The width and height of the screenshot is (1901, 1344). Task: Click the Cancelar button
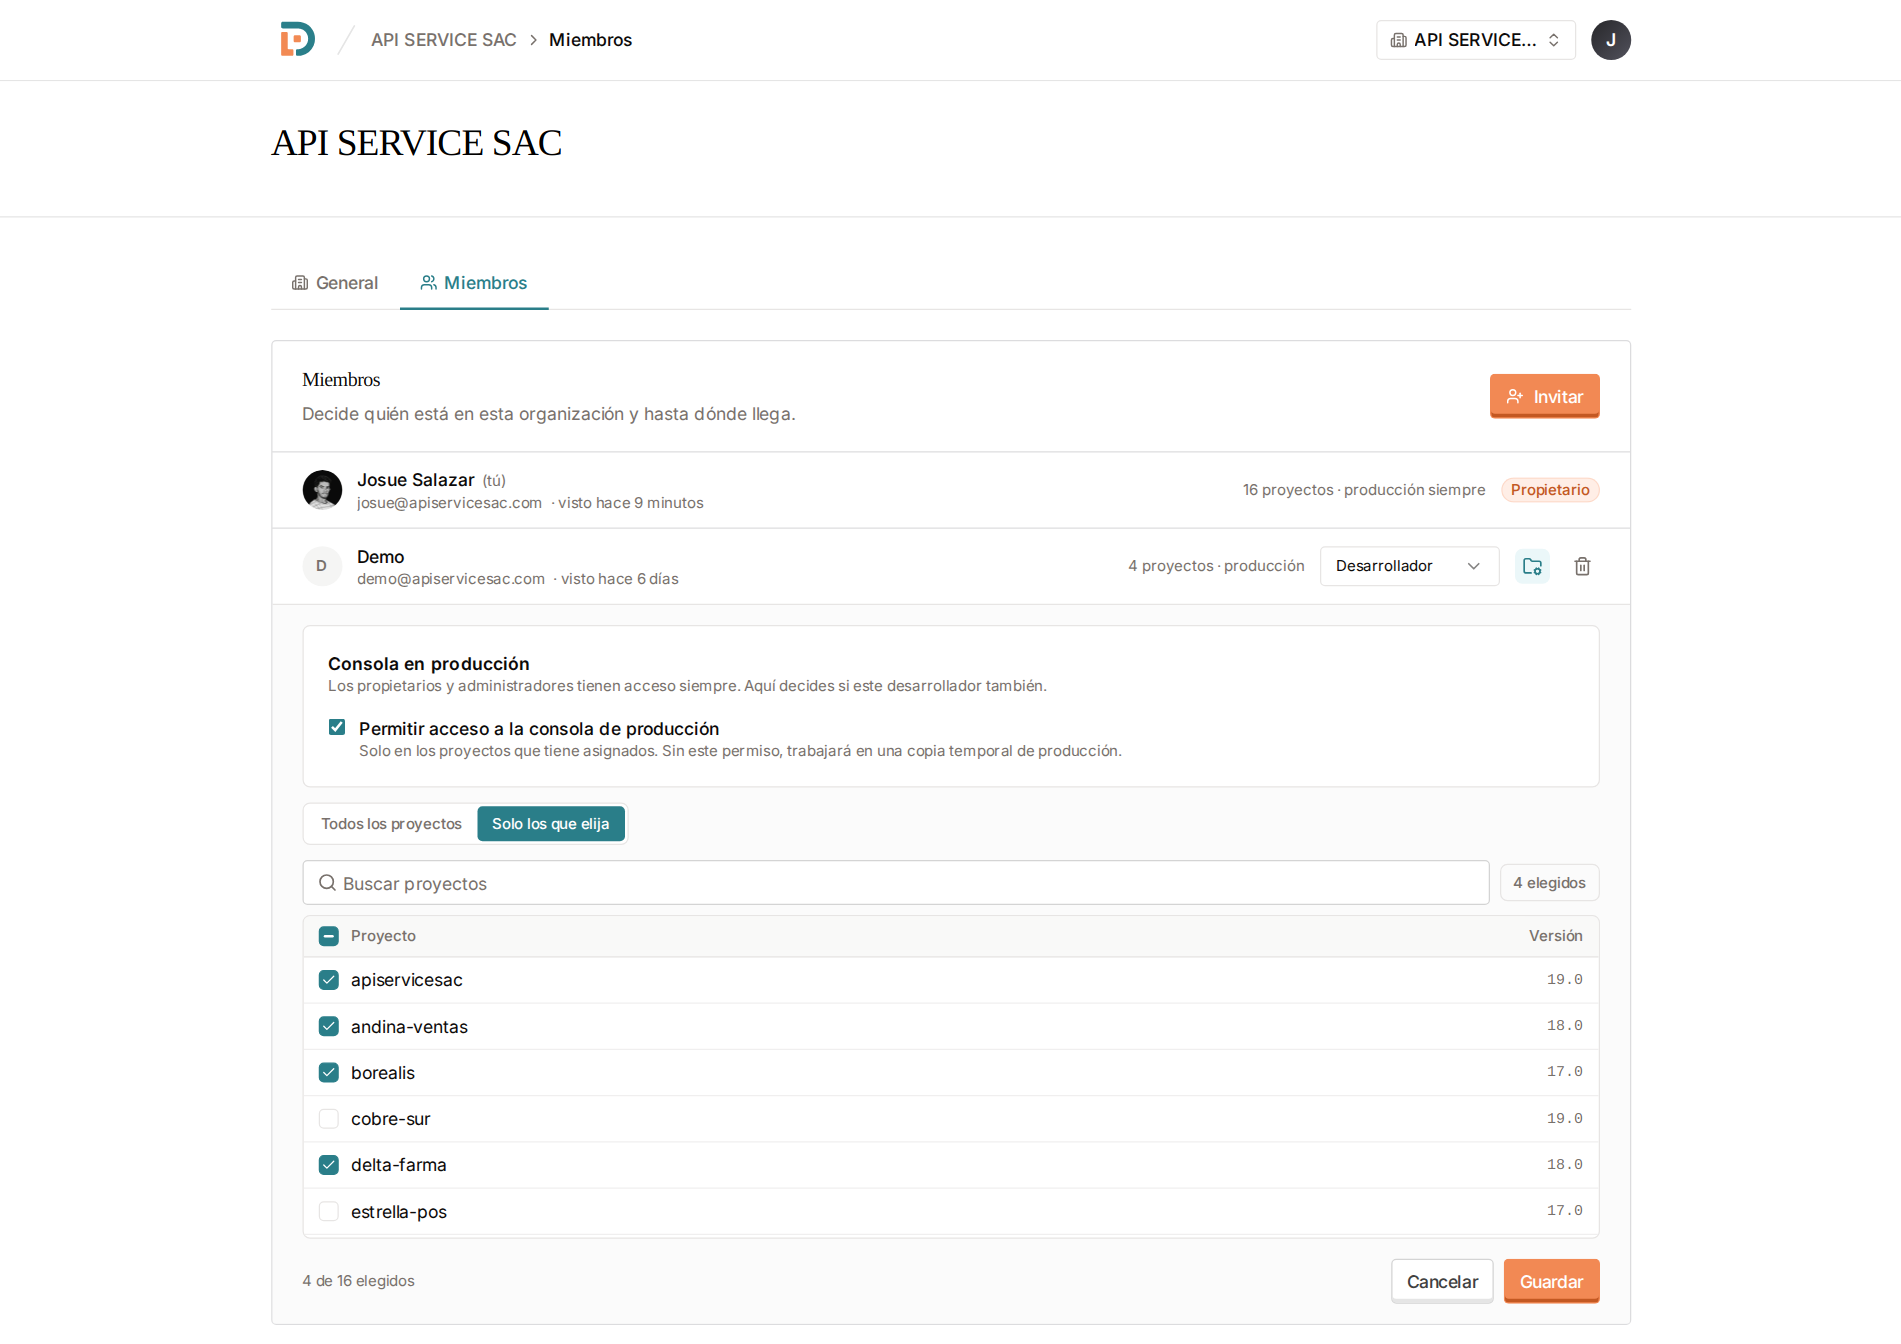point(1442,1281)
